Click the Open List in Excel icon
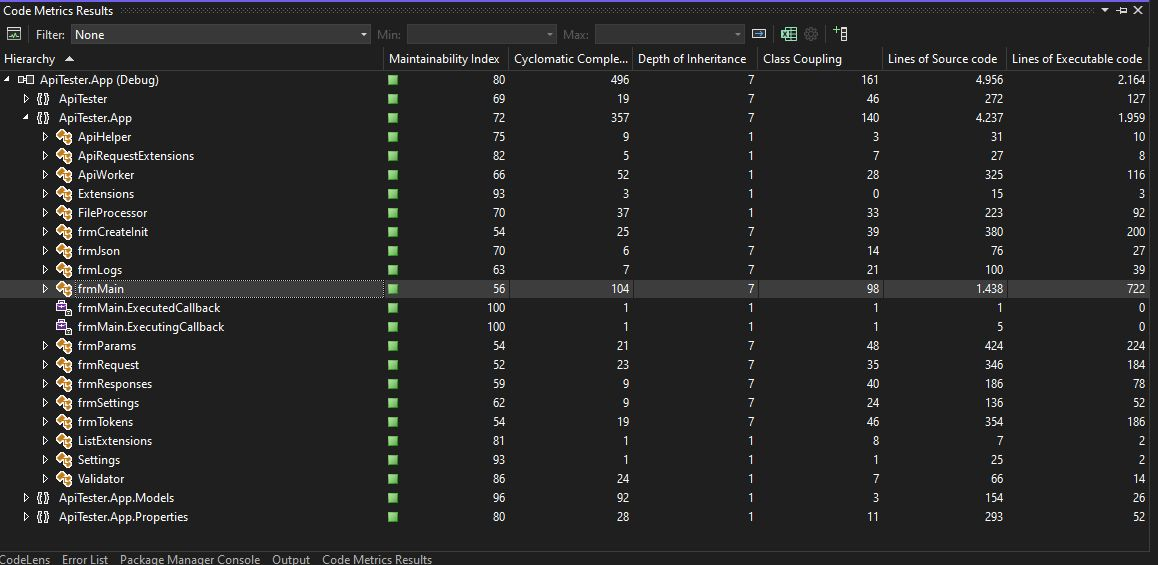The width and height of the screenshot is (1158, 565). [789, 34]
